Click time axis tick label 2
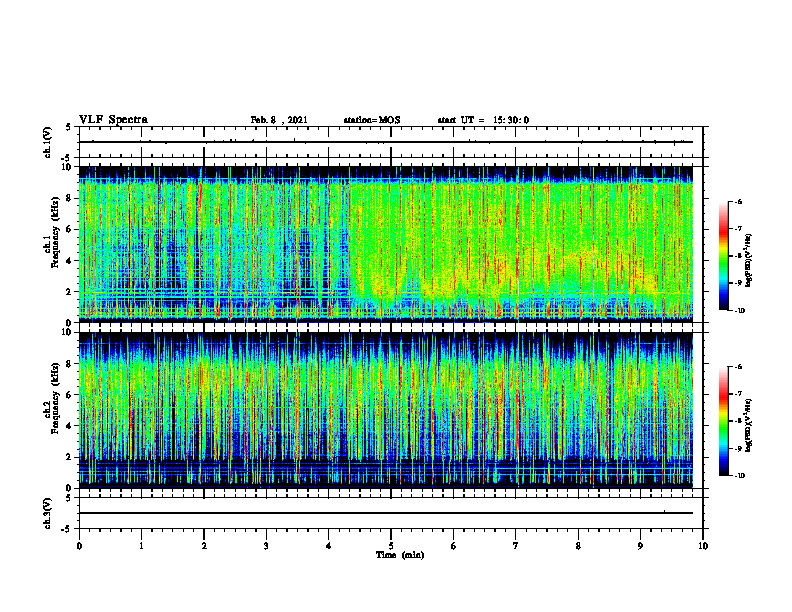Viewport: 792px width, 612px height. click(204, 546)
